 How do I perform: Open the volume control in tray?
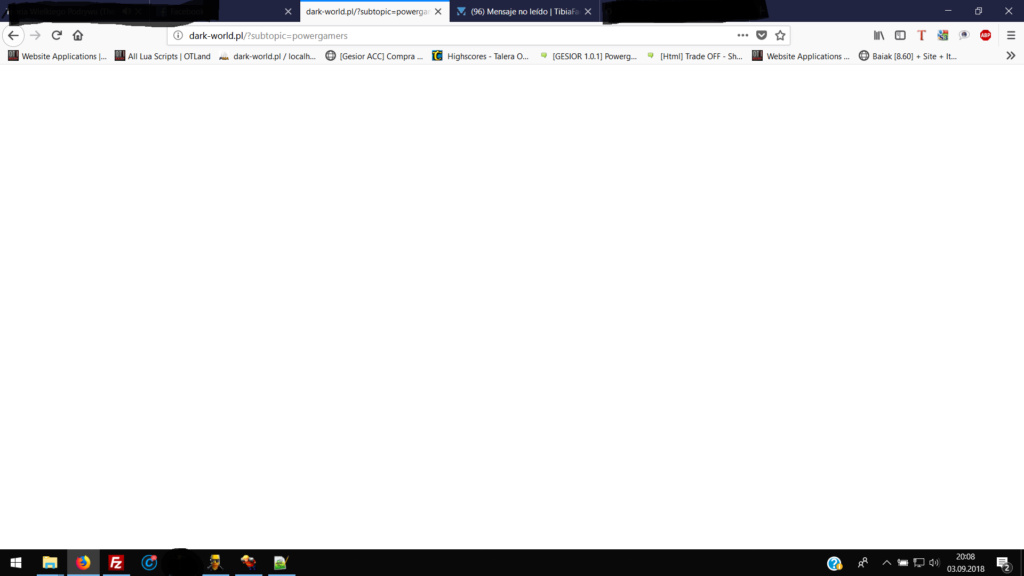(934, 563)
